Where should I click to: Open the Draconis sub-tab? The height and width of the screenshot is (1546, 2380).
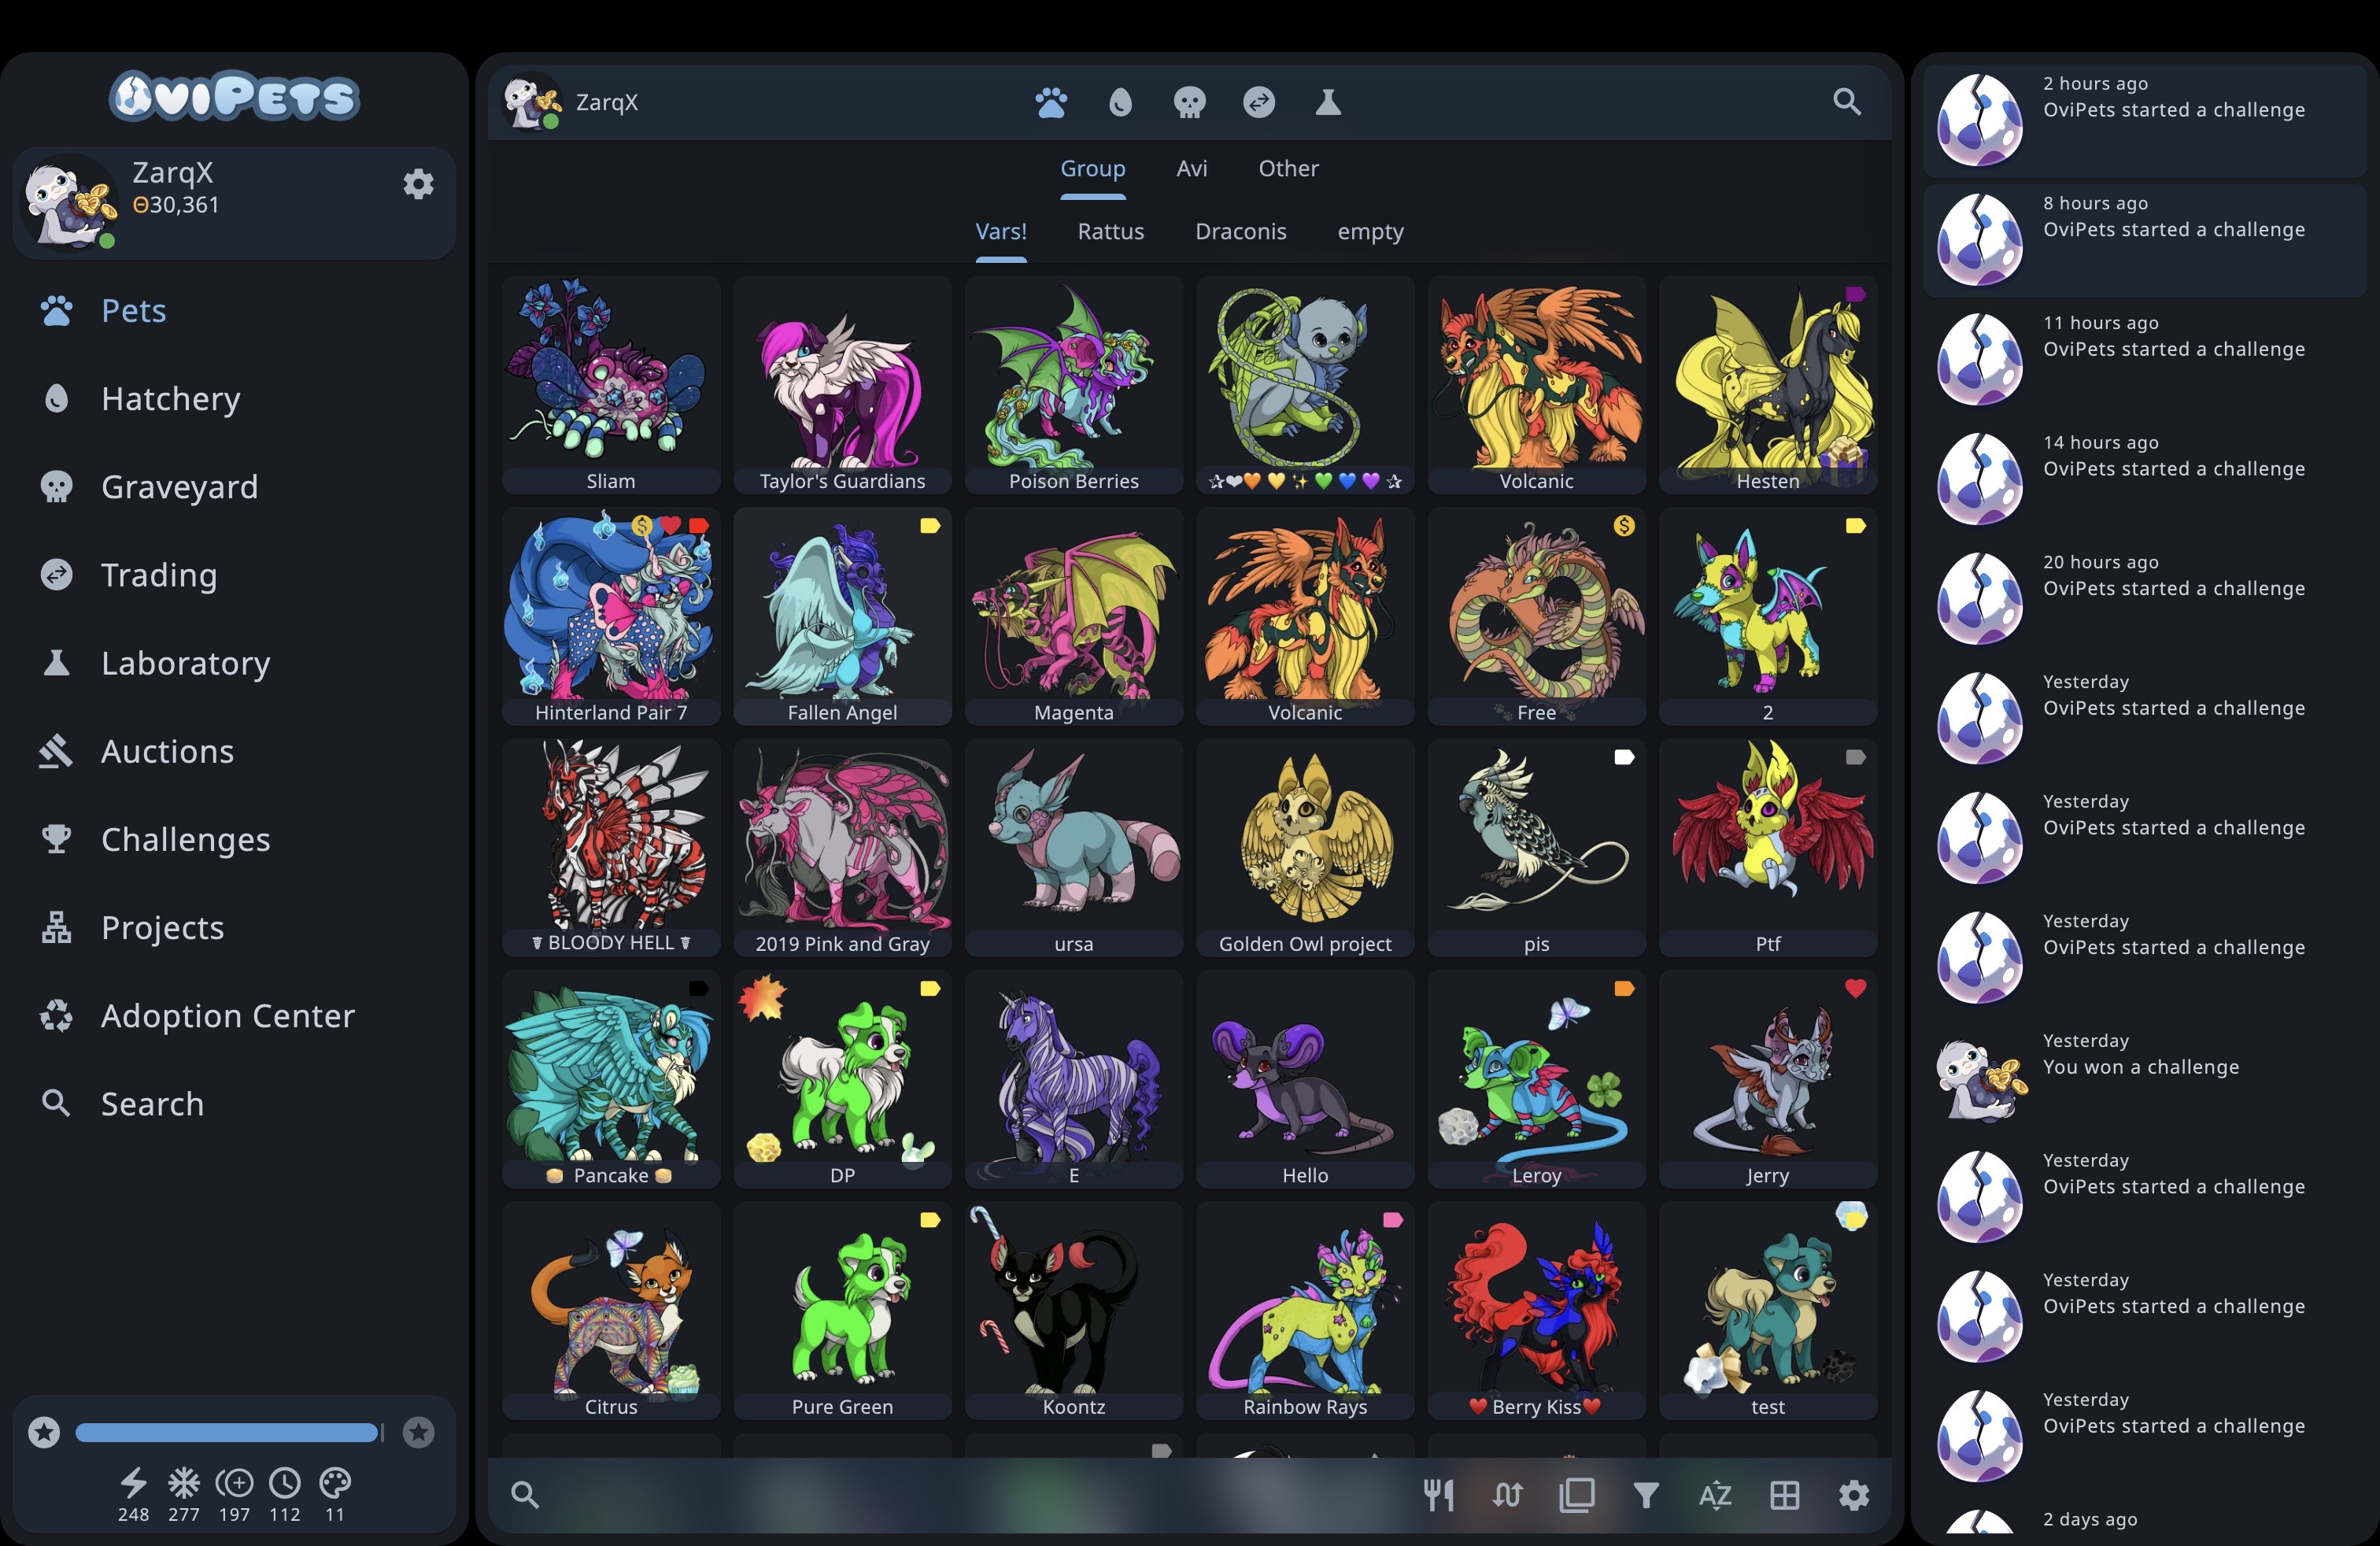coord(1241,231)
